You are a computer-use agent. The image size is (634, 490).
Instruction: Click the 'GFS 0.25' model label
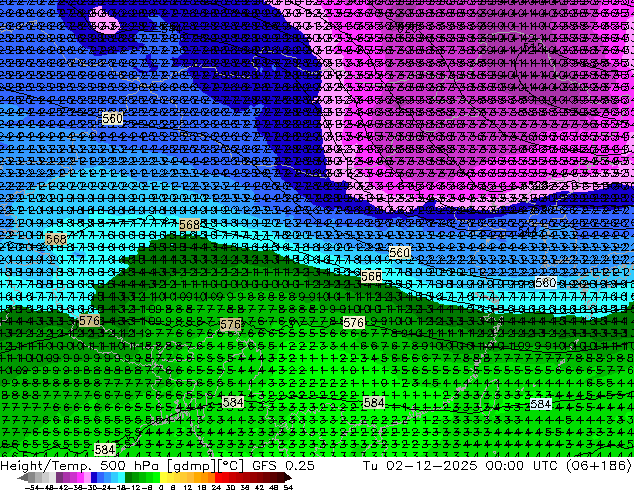pos(283,465)
